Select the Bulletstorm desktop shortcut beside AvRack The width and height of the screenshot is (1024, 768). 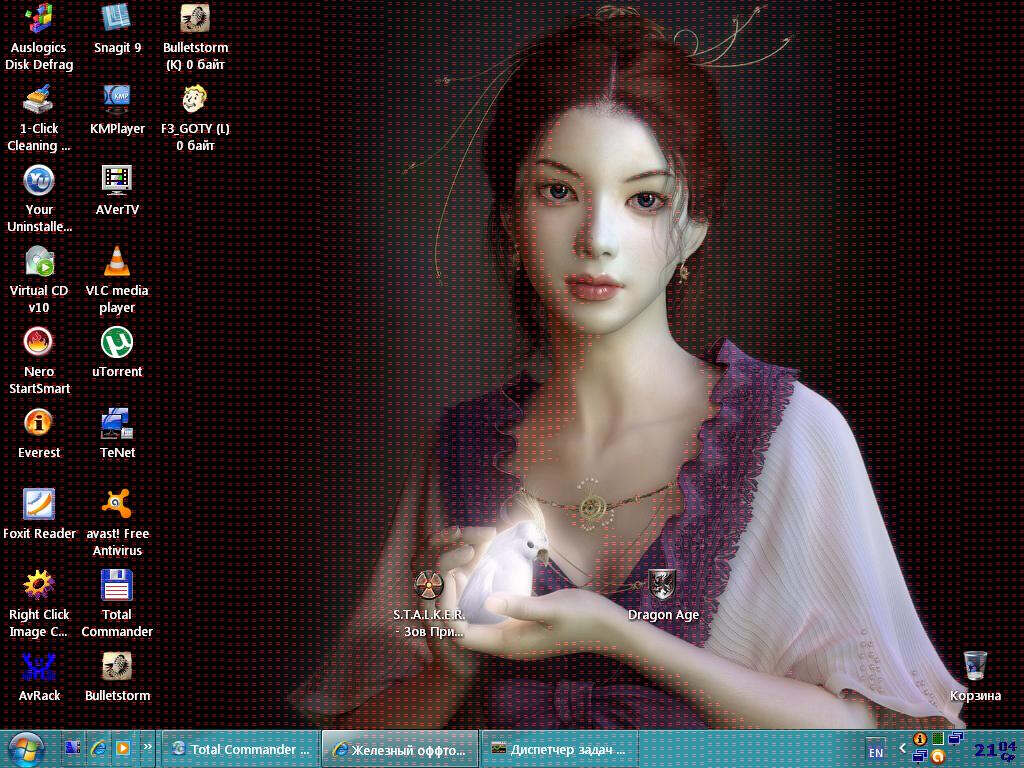(x=118, y=677)
